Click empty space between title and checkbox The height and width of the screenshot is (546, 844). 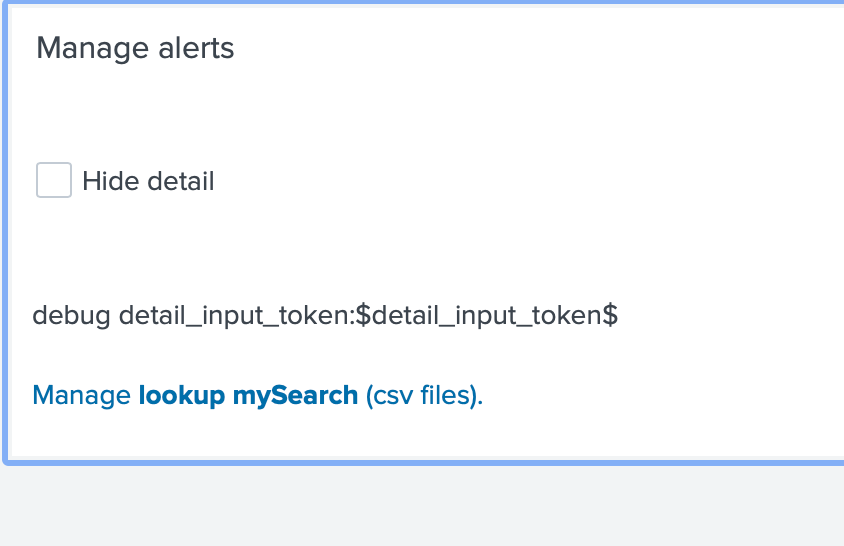tap(300, 112)
